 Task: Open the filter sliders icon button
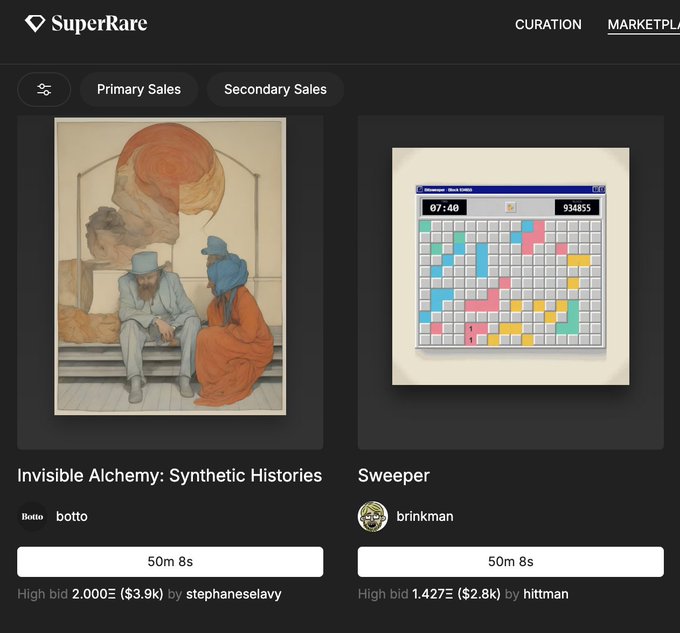point(44,89)
